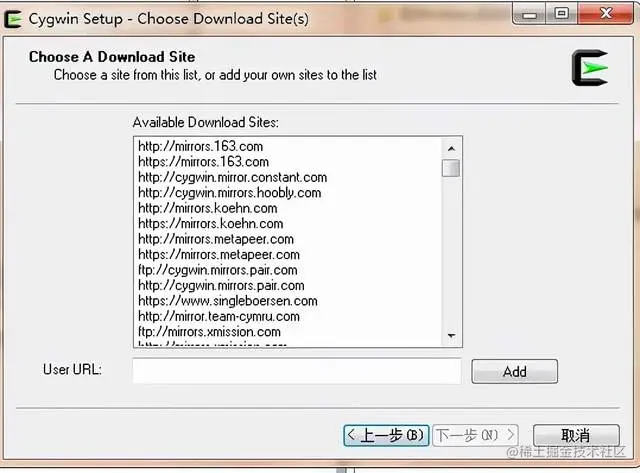
Task: Select http://cygwin.mirrors.pair.com site
Action: [221, 286]
